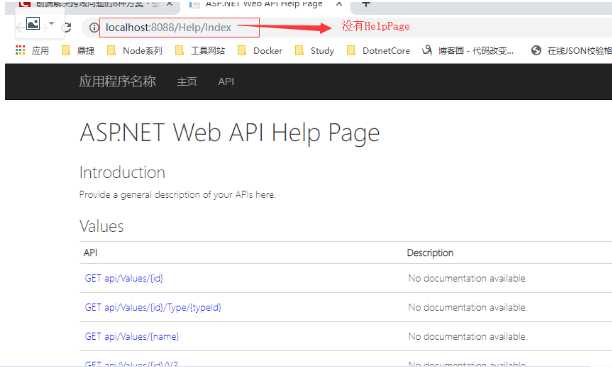This screenshot has height=367, width=612.
Task: Click the 'Provide a general description' paragraph
Action: (177, 194)
